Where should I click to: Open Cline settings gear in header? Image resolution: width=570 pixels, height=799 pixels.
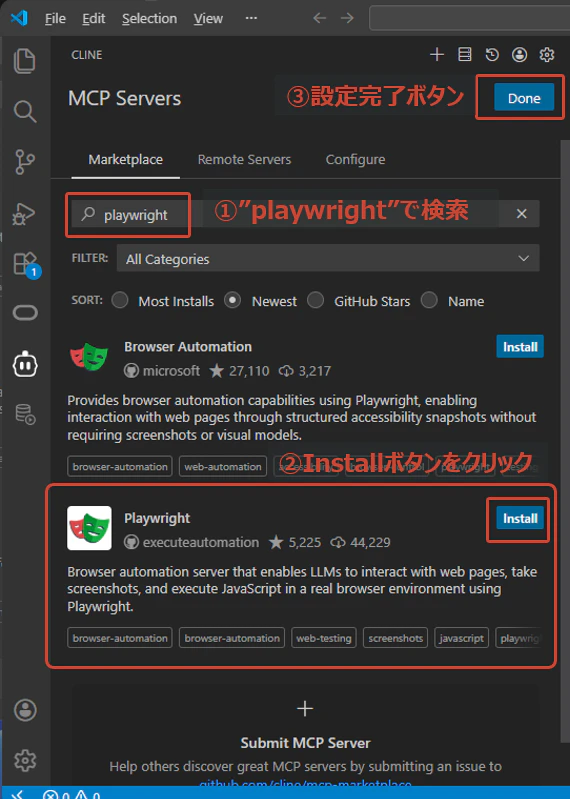coord(547,55)
